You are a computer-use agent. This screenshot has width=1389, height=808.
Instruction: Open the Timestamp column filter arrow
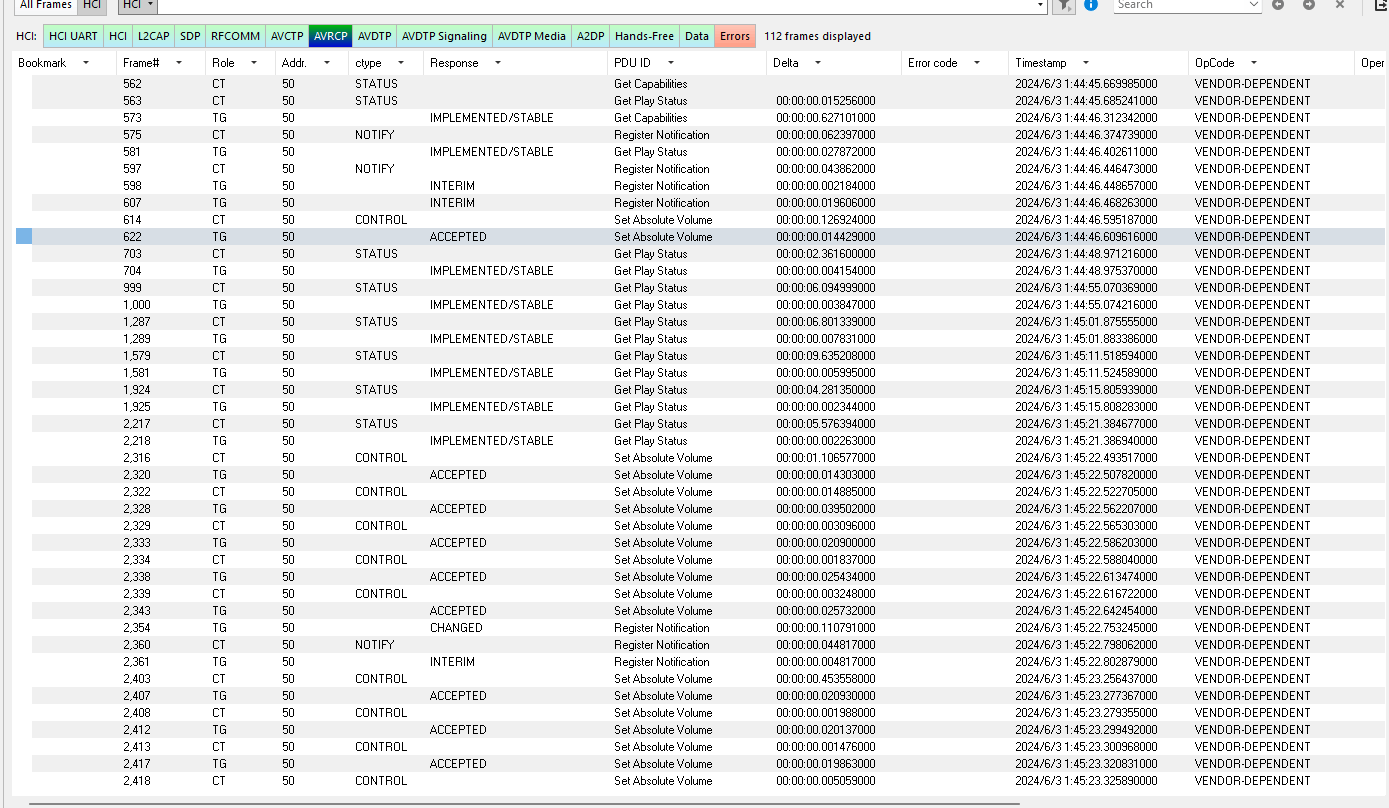[x=1085, y=63]
